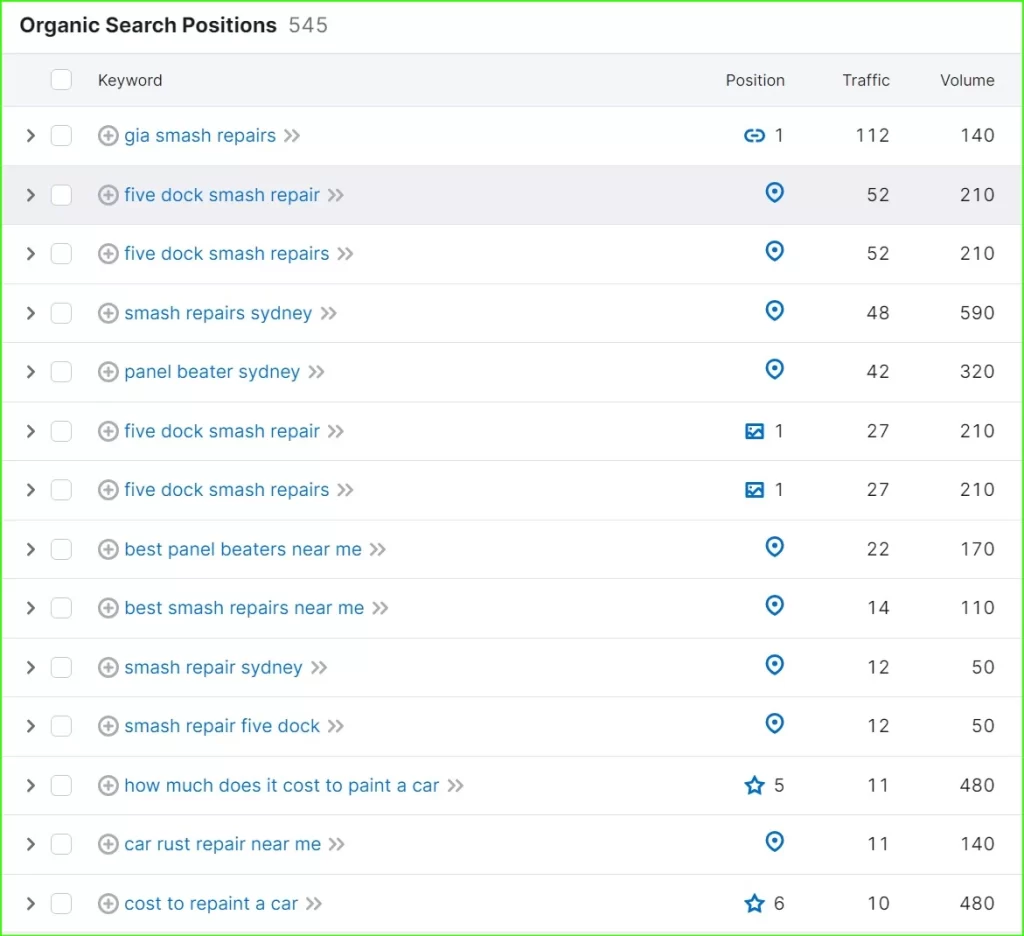Expand the "gia smash repairs" row

click(x=30, y=136)
